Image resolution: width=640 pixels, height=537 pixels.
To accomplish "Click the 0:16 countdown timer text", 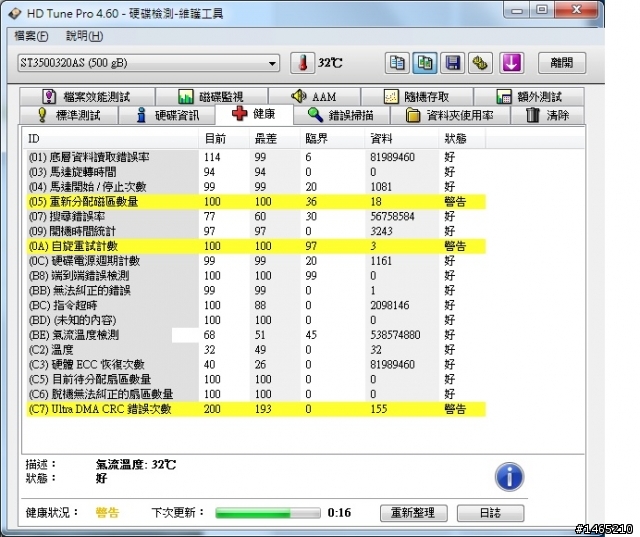I will tap(339, 513).
